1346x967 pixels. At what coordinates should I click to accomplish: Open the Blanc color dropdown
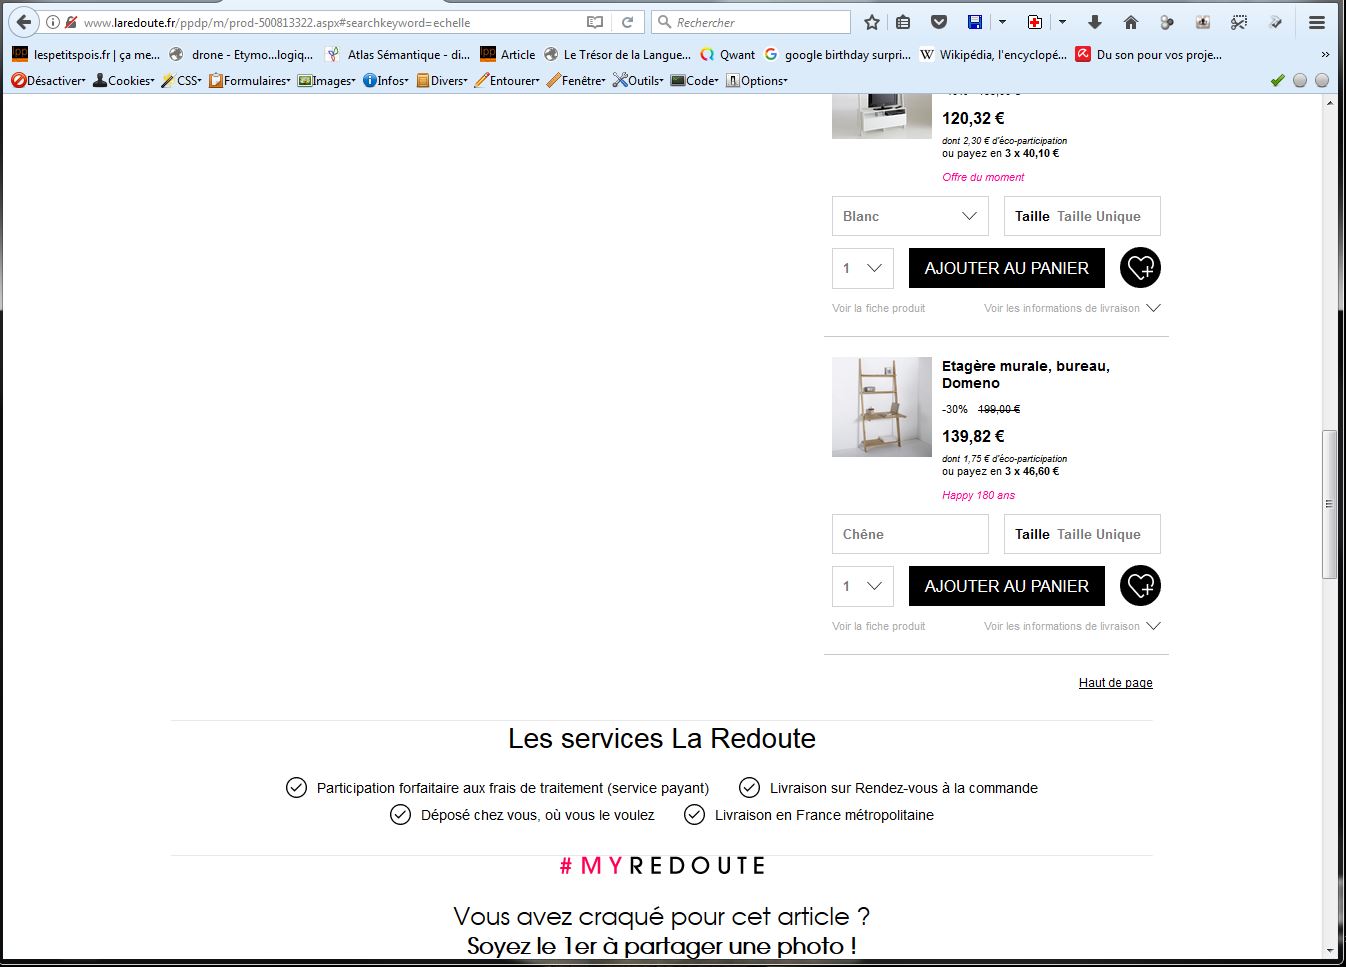(x=910, y=216)
